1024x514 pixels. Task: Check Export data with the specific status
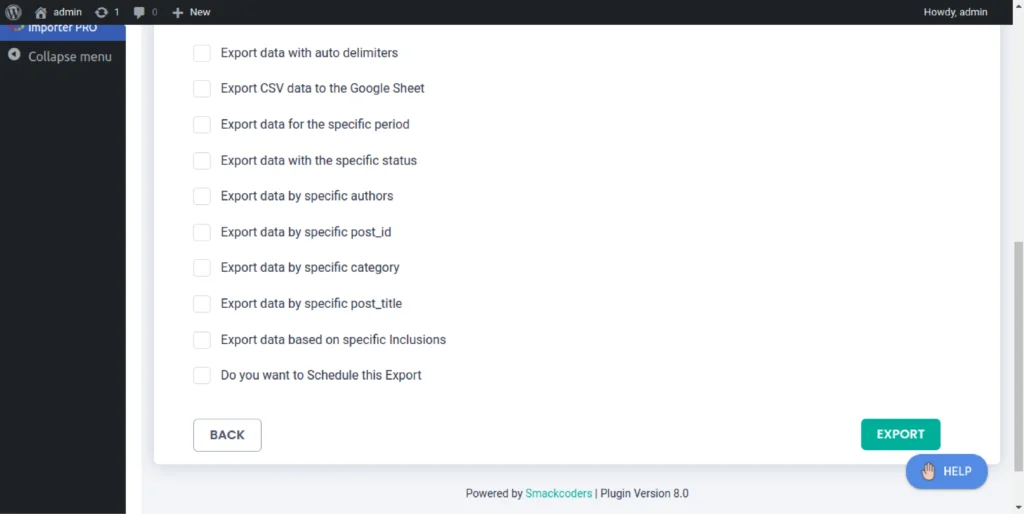click(202, 161)
